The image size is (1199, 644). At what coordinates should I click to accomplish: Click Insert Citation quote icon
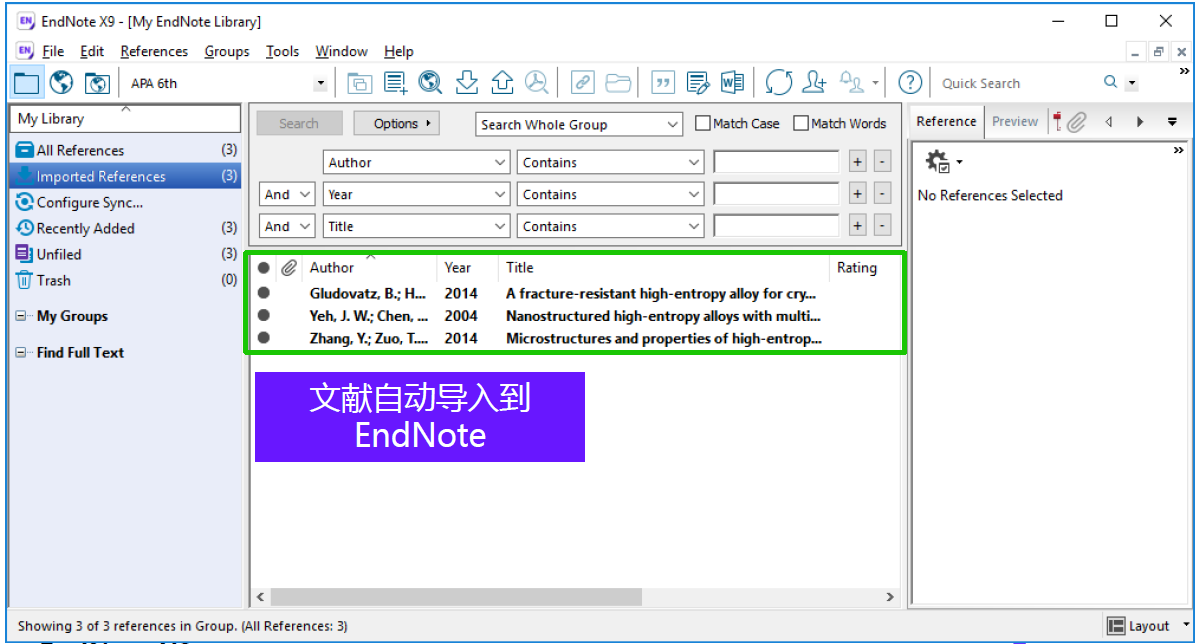click(x=662, y=83)
